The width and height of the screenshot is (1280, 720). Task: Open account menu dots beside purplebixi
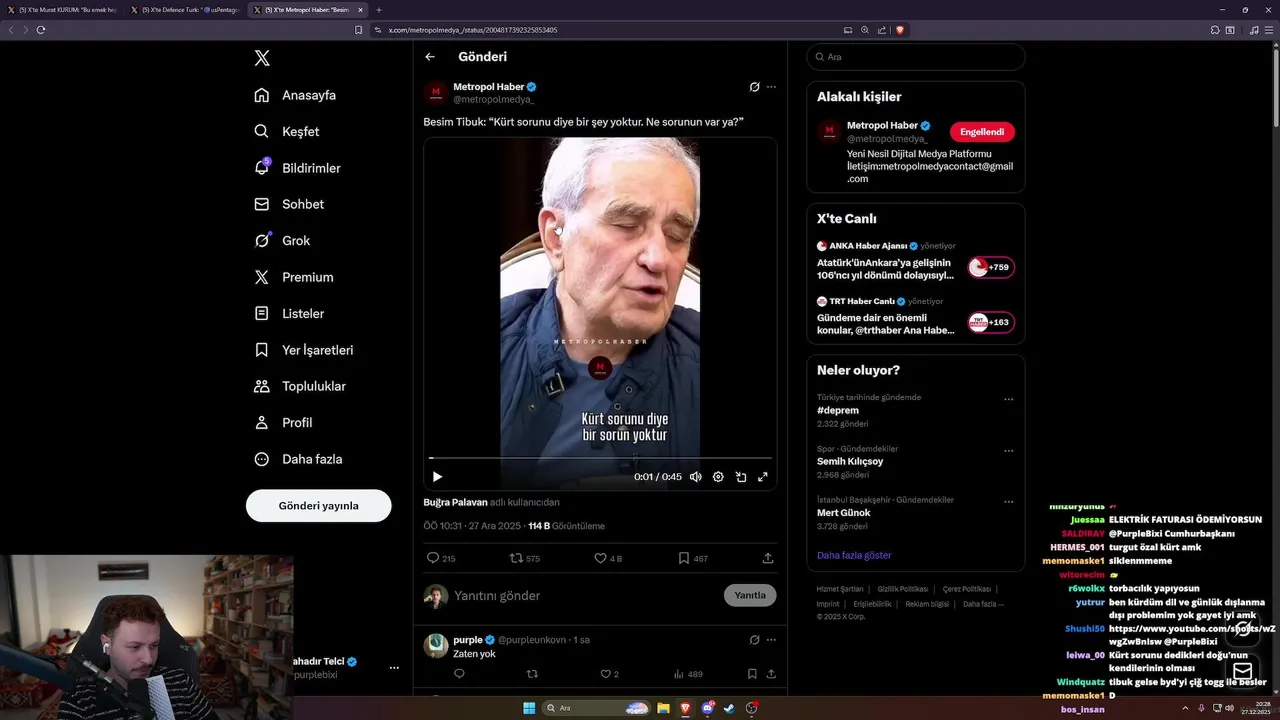394,668
